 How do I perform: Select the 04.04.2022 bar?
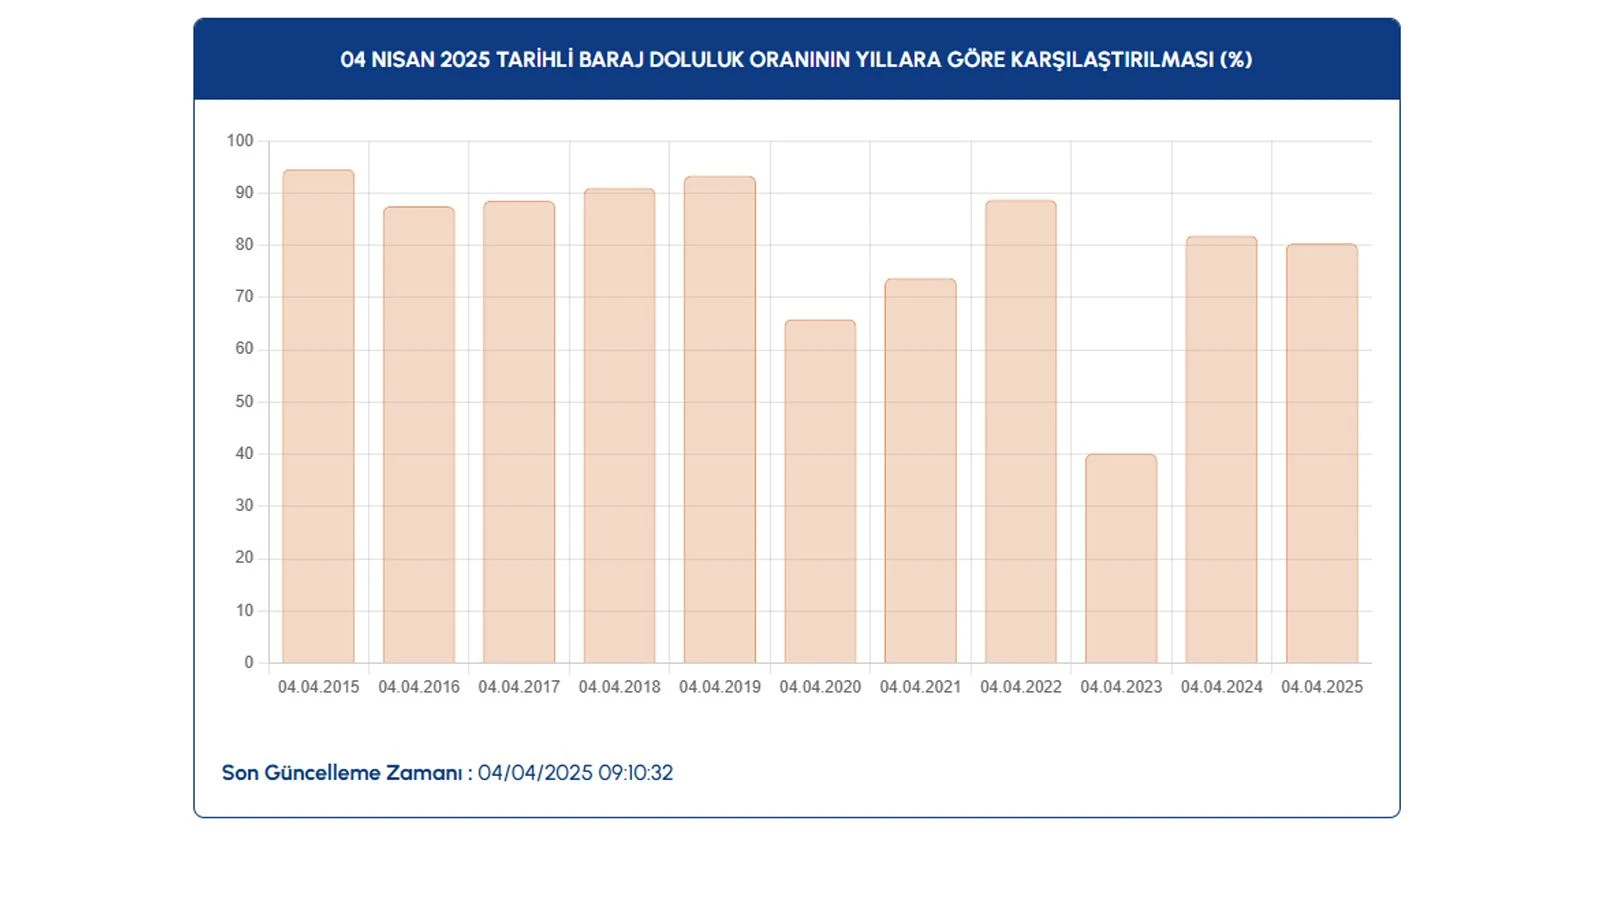(x=1020, y=431)
